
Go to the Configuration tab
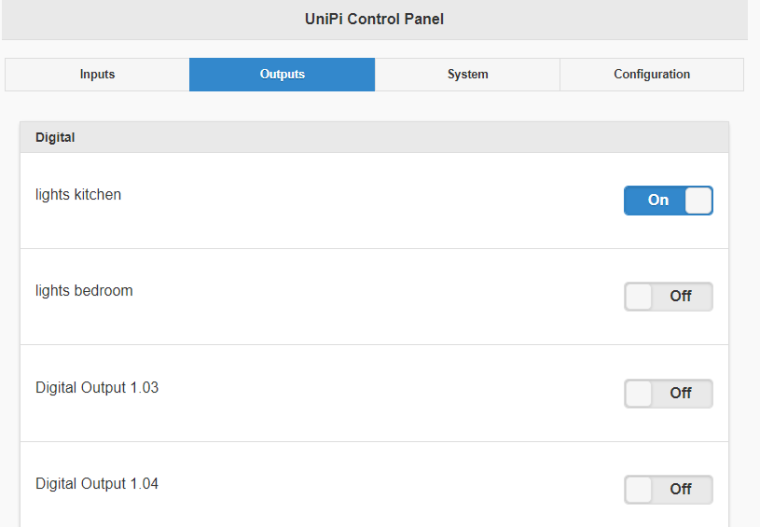(651, 74)
